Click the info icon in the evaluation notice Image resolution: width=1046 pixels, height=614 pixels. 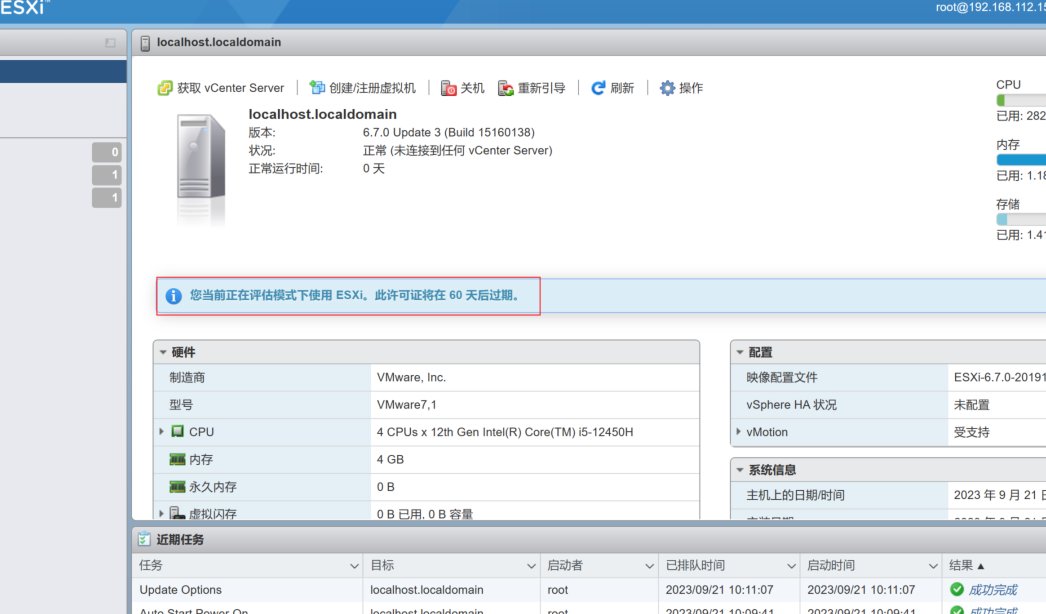point(173,296)
